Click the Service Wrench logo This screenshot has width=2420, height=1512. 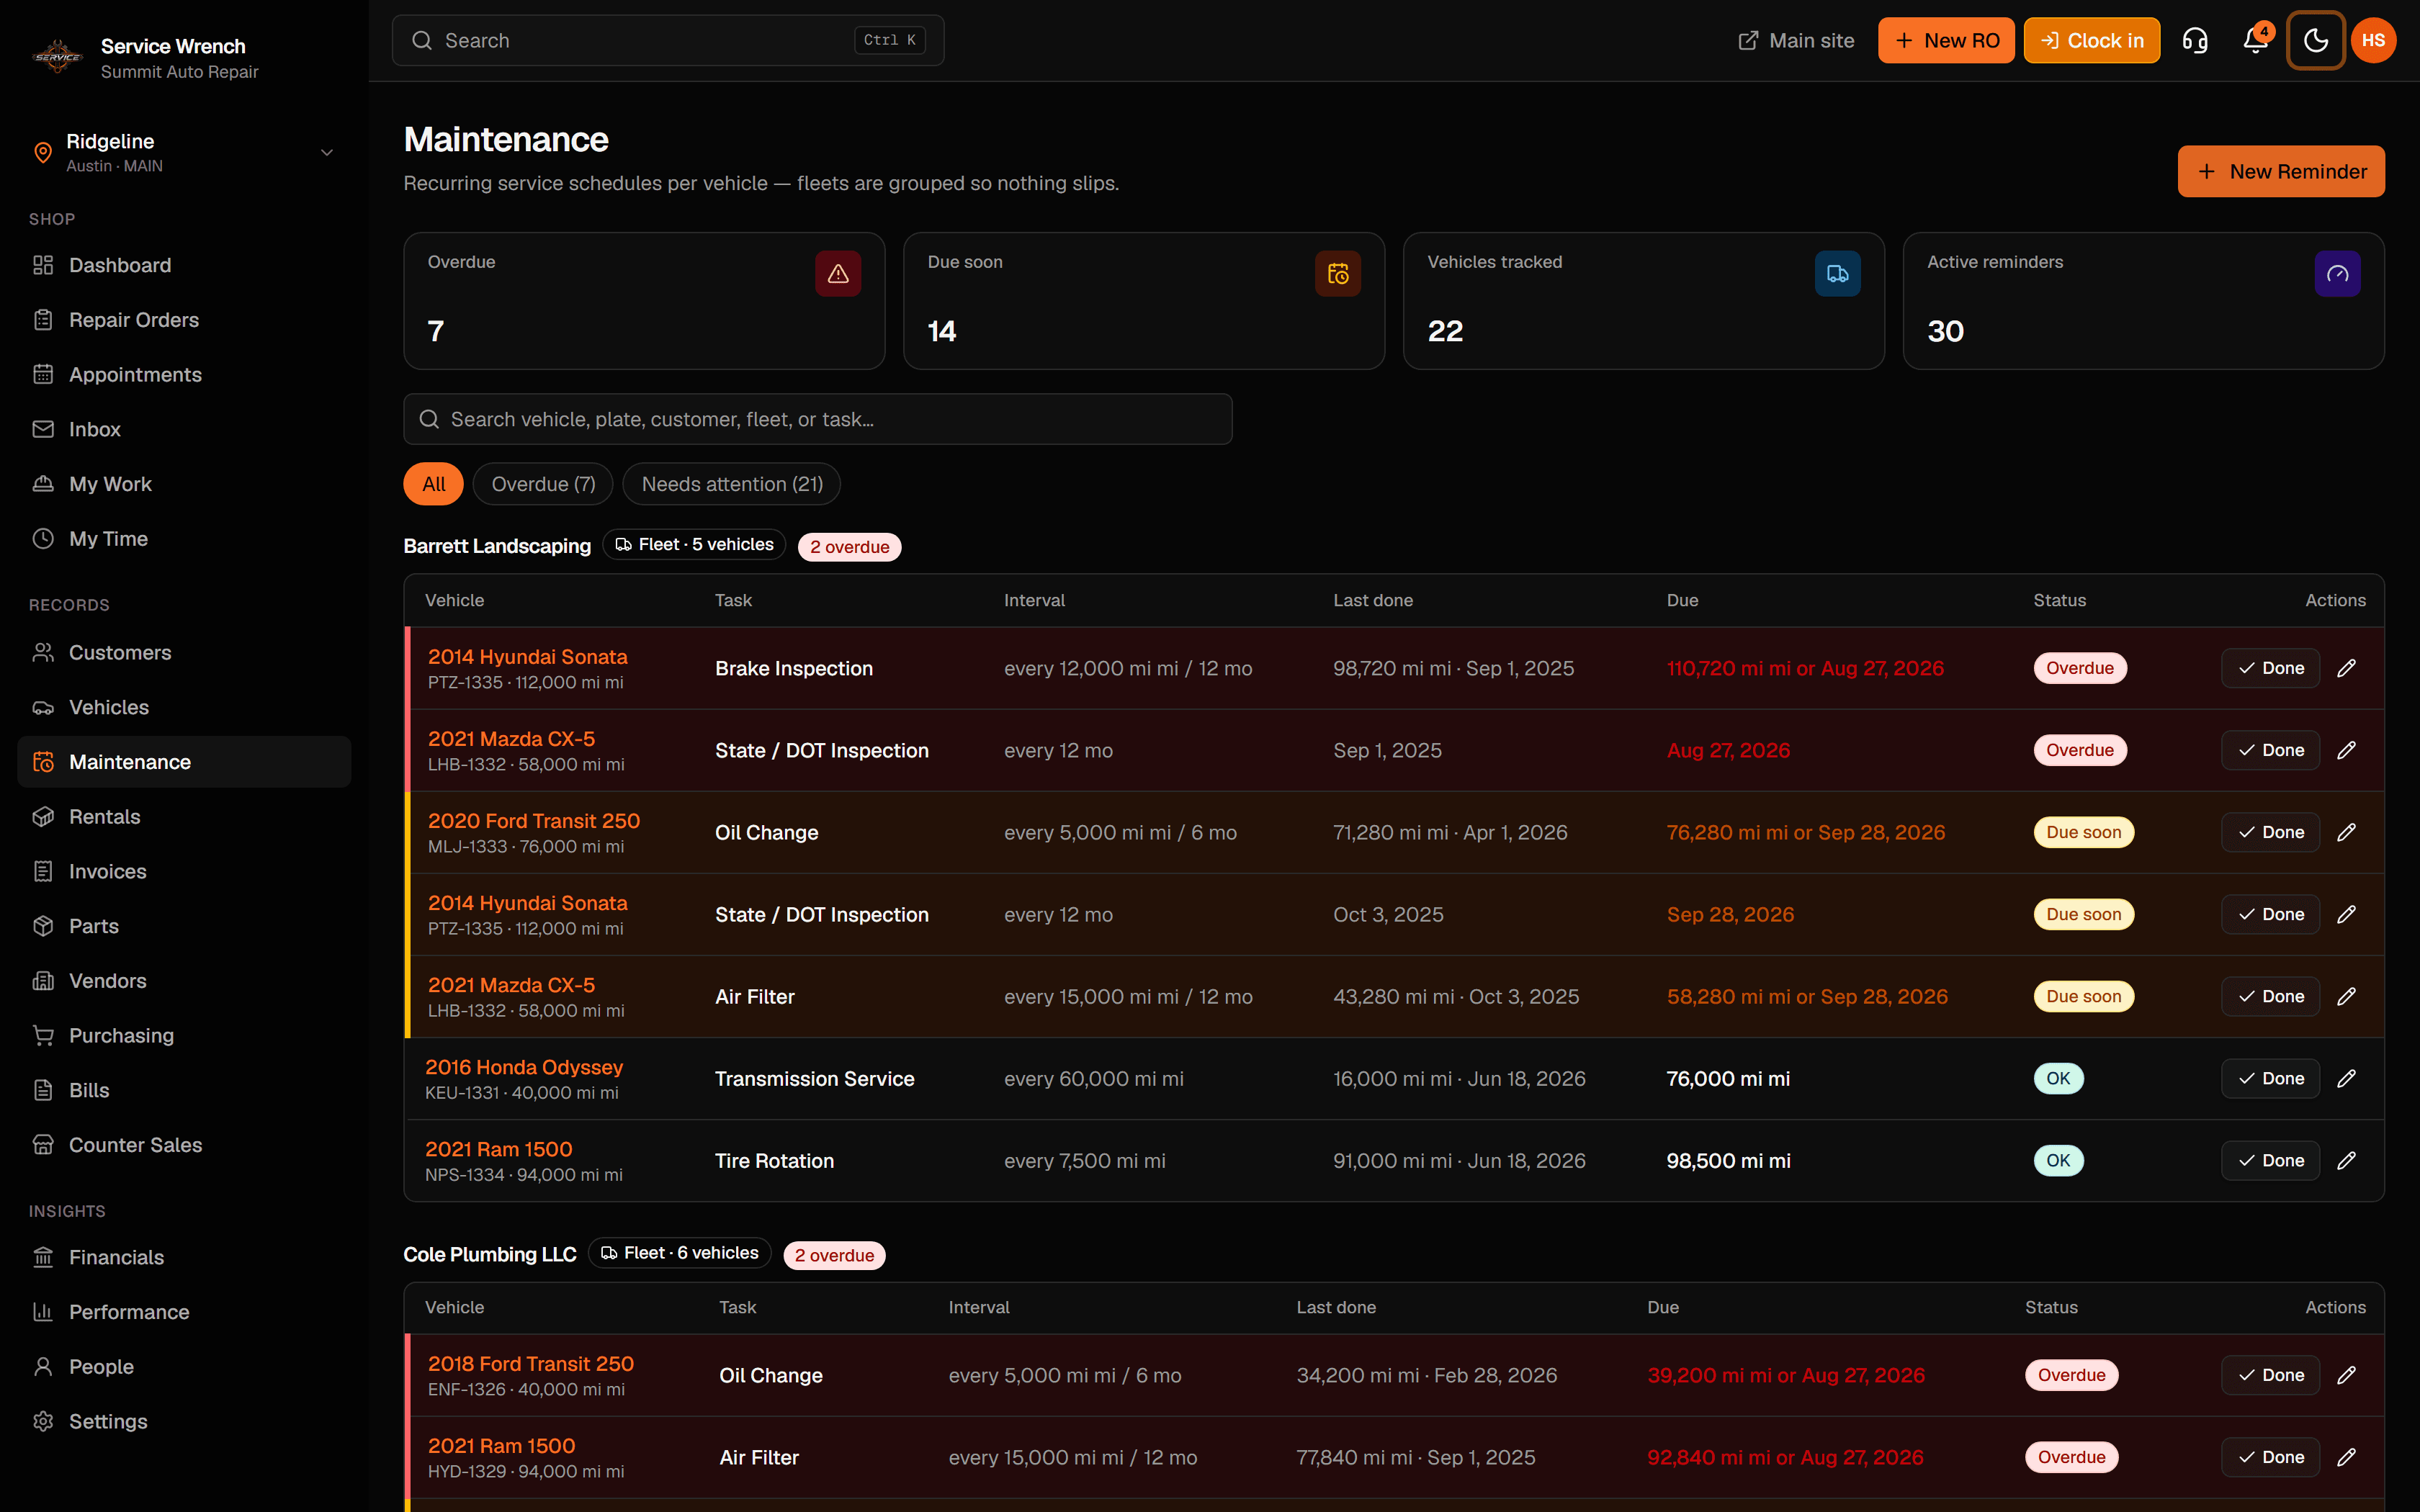tap(58, 57)
